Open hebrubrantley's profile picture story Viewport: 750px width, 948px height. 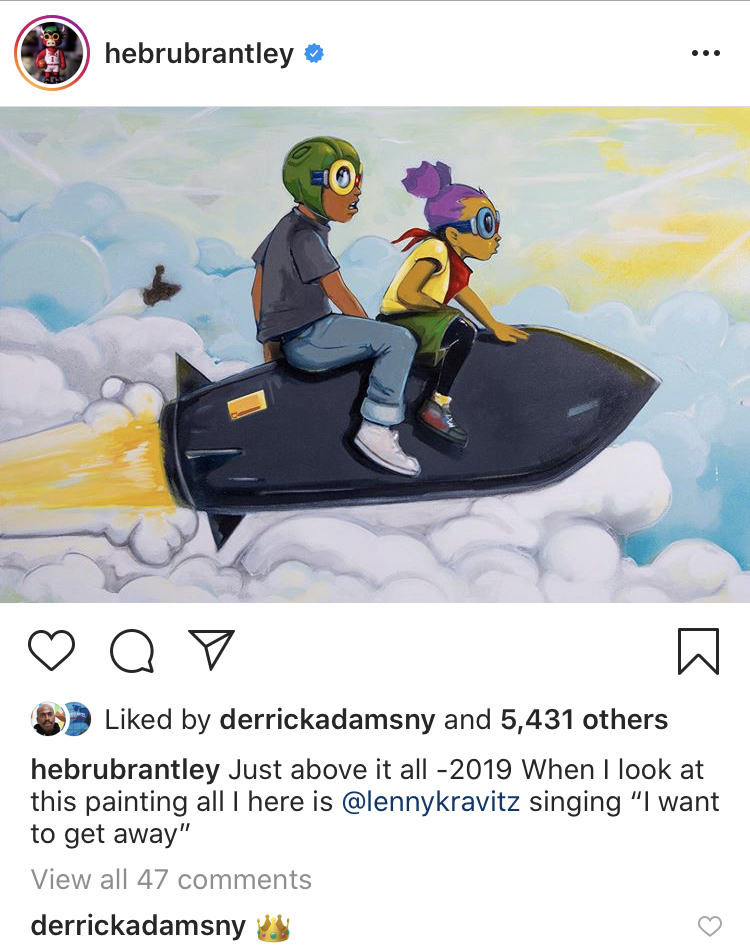pyautogui.click(x=52, y=53)
